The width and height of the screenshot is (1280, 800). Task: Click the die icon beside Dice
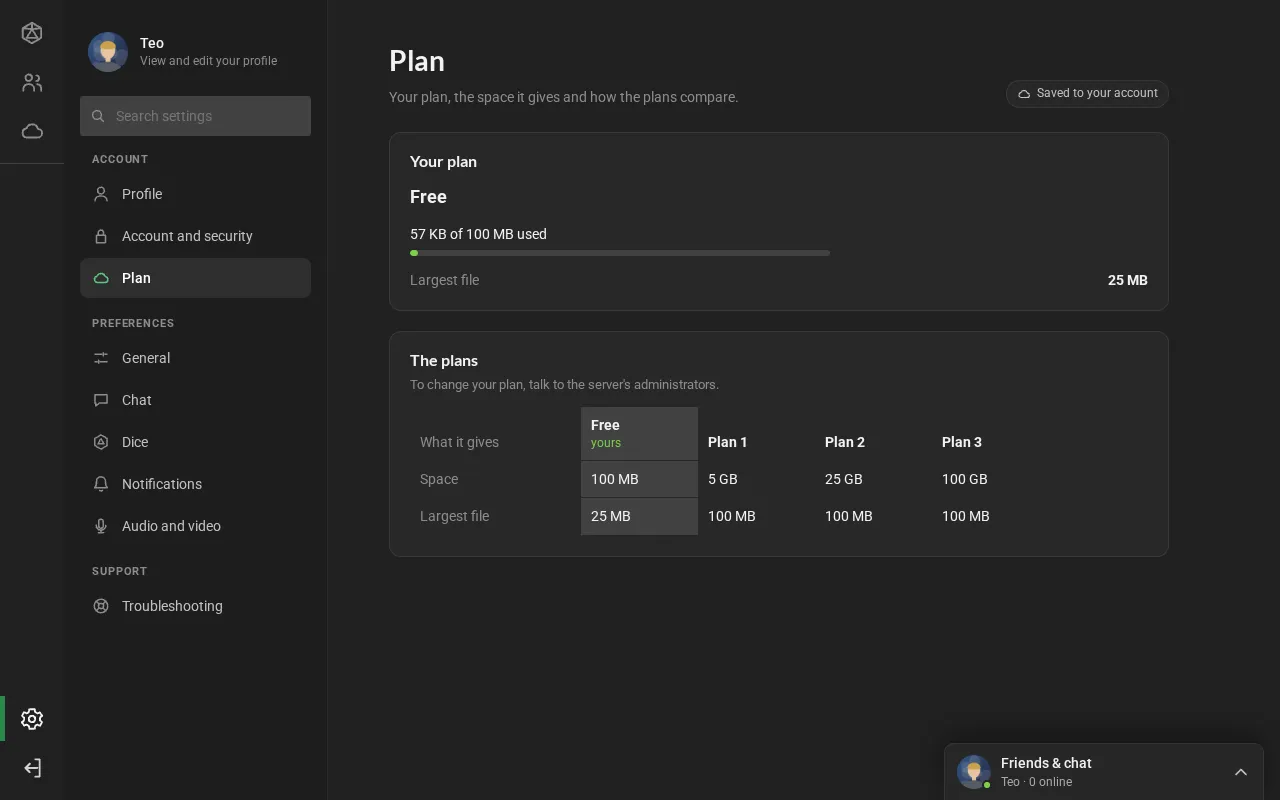pos(101,442)
